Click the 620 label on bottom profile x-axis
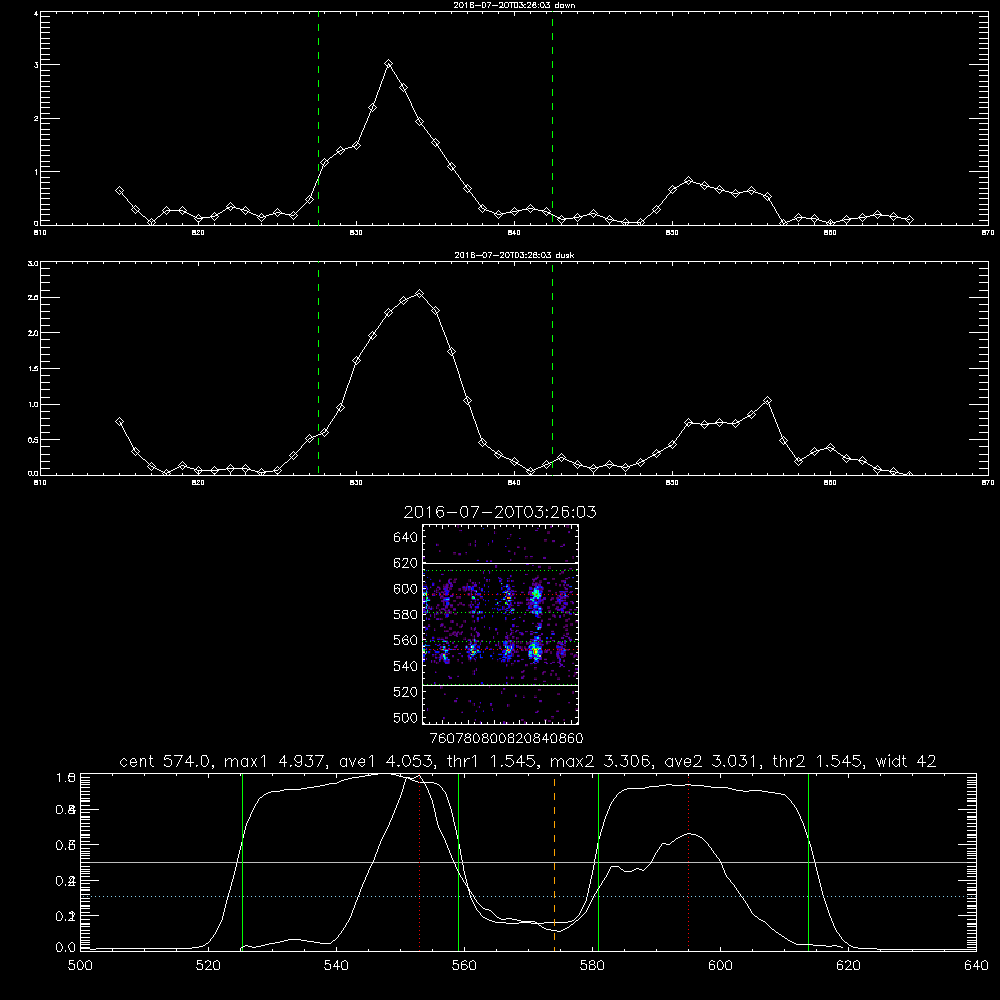The image size is (1000, 1000). 848,965
